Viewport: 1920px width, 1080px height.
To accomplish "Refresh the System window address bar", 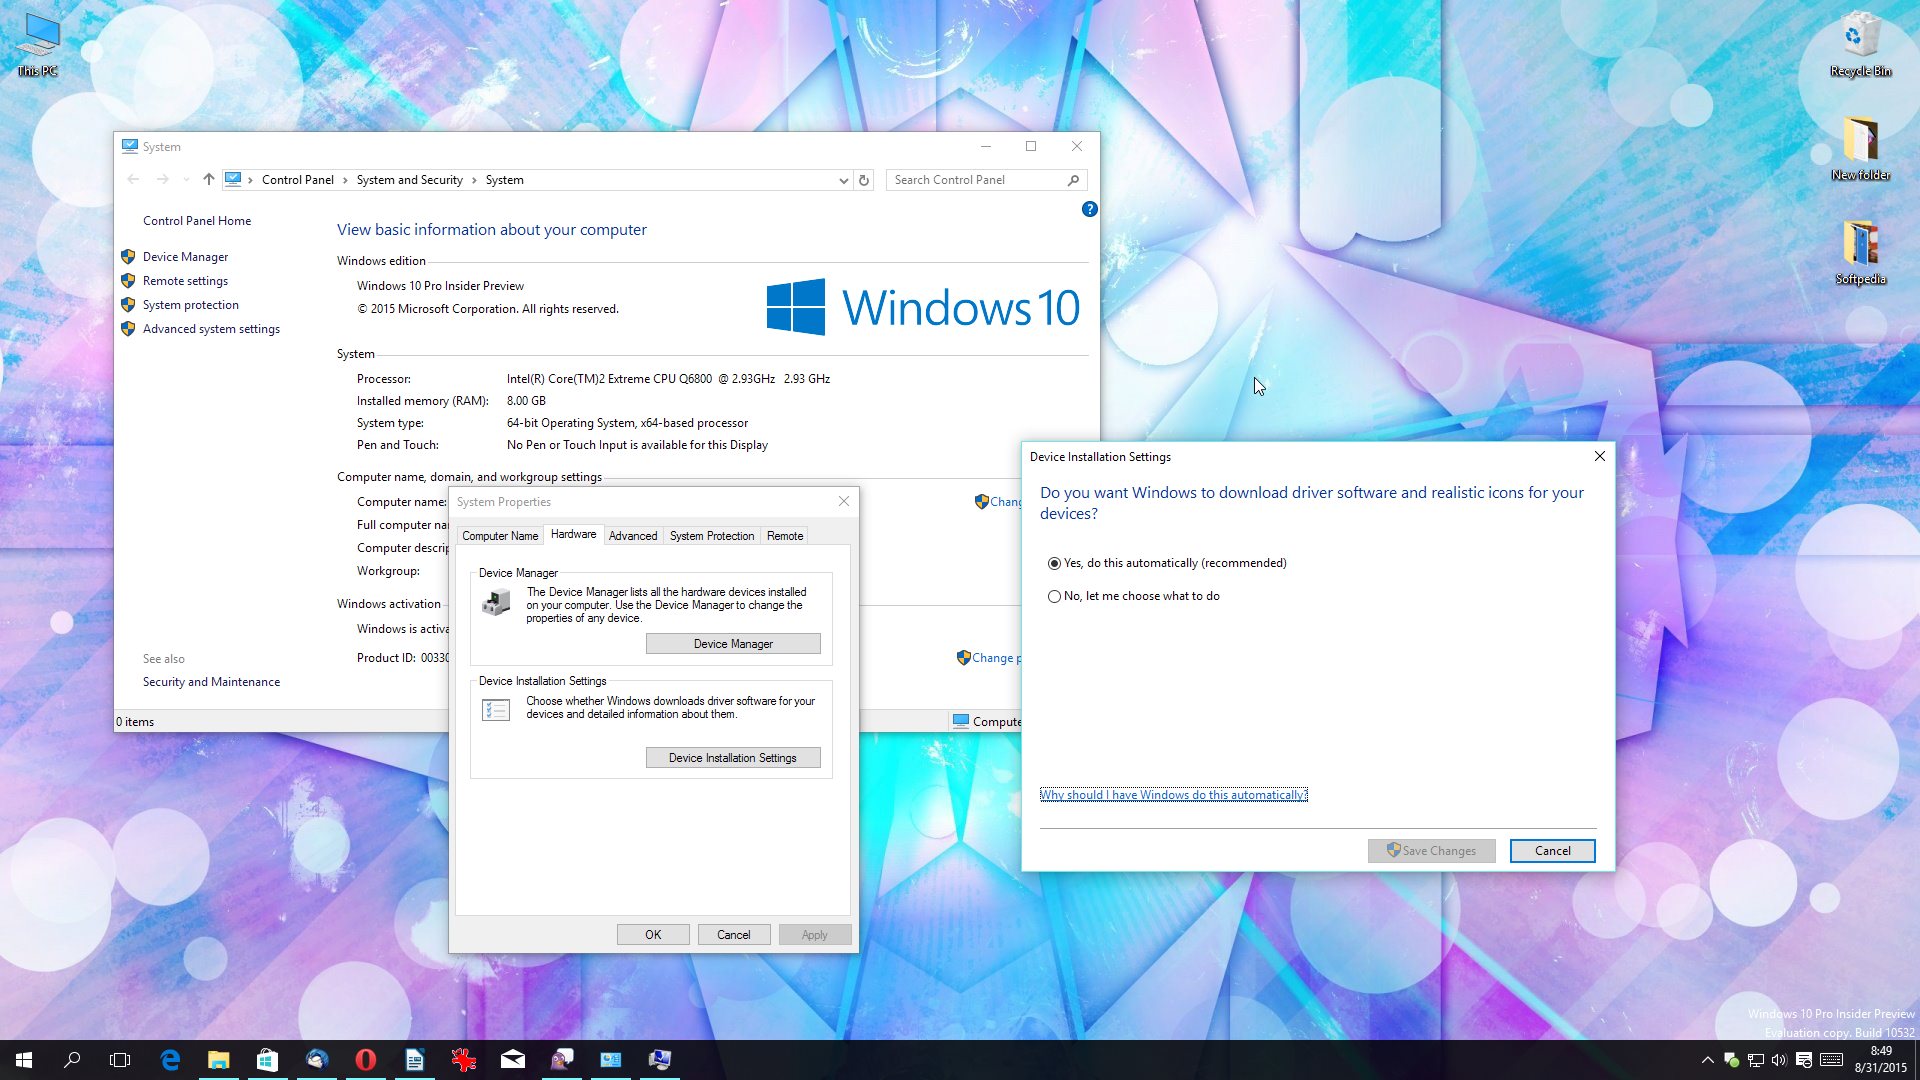I will (x=864, y=180).
